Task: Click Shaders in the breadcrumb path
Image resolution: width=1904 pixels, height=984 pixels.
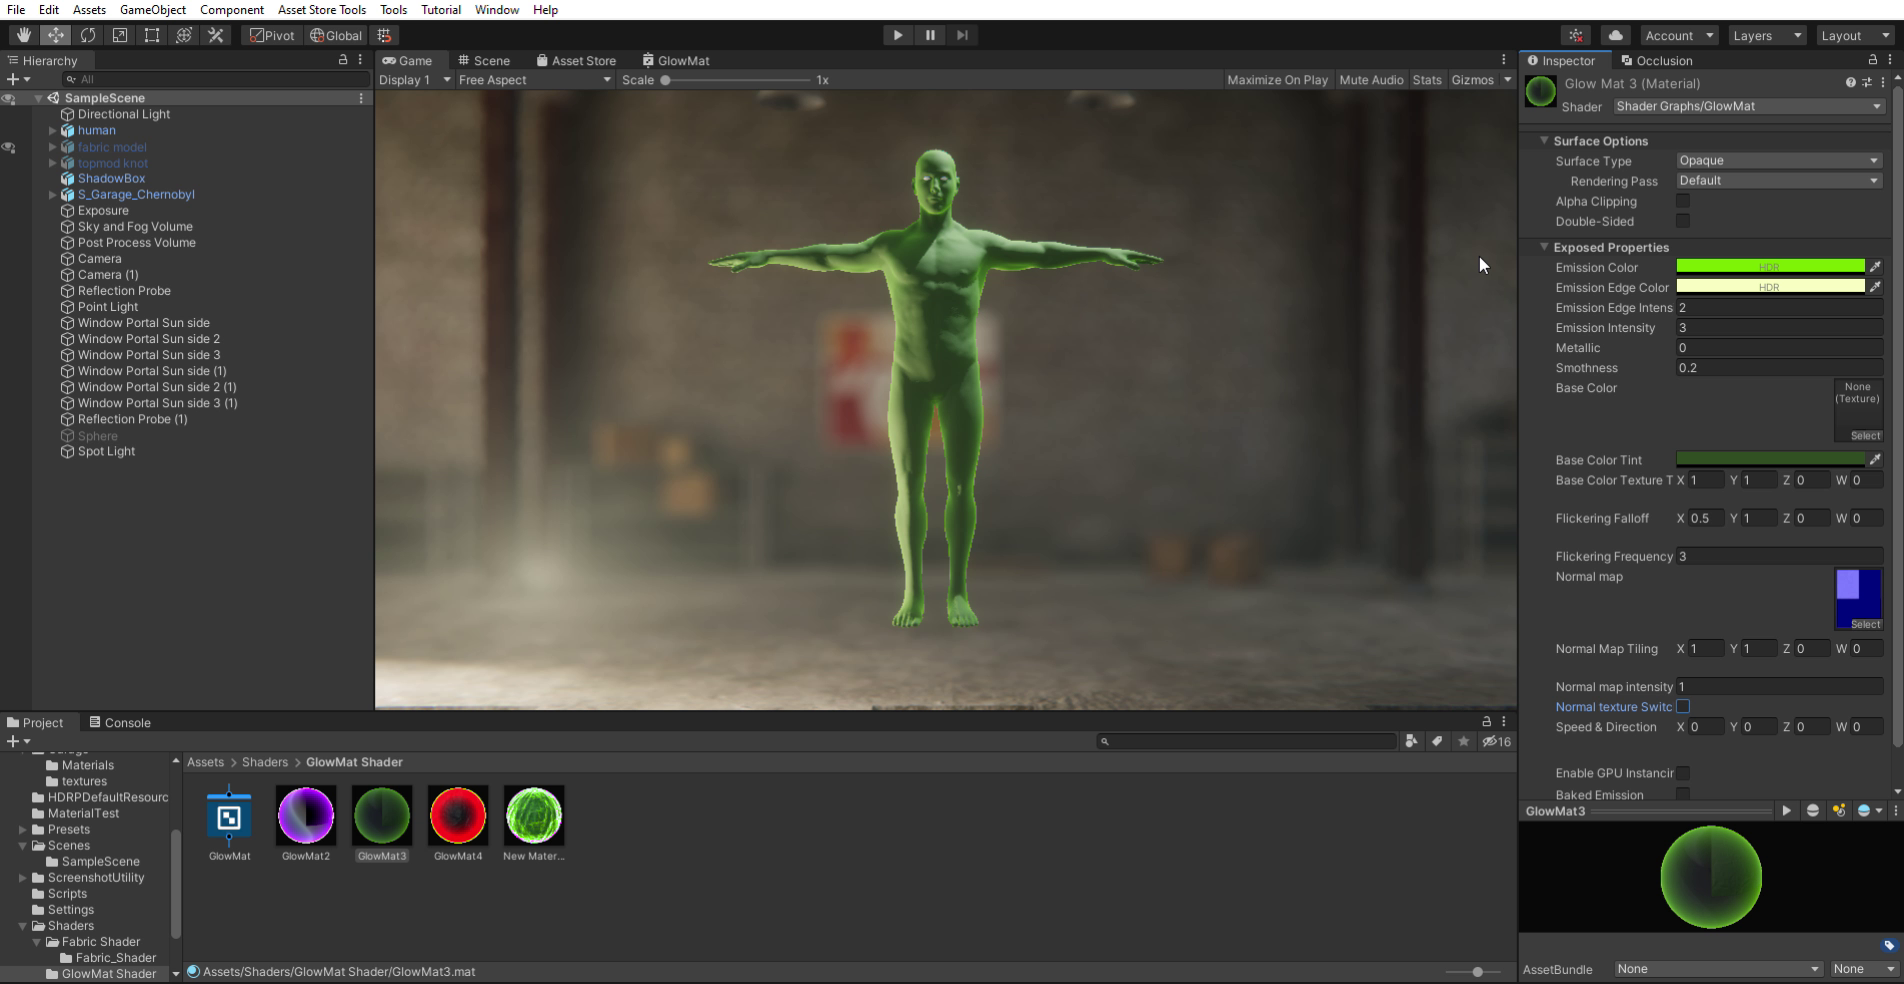Action: (x=265, y=762)
